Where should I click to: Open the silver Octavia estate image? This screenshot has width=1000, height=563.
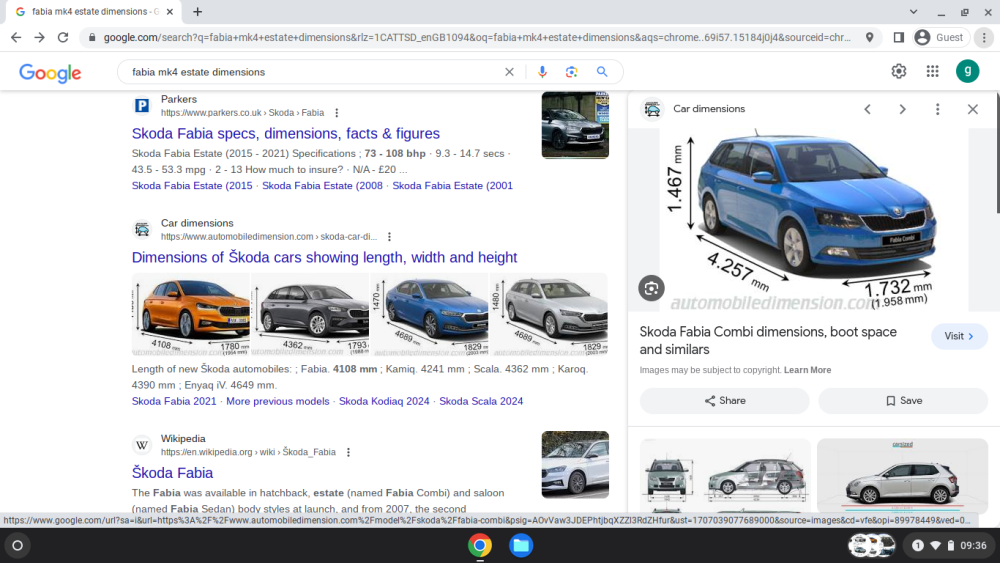pos(549,314)
